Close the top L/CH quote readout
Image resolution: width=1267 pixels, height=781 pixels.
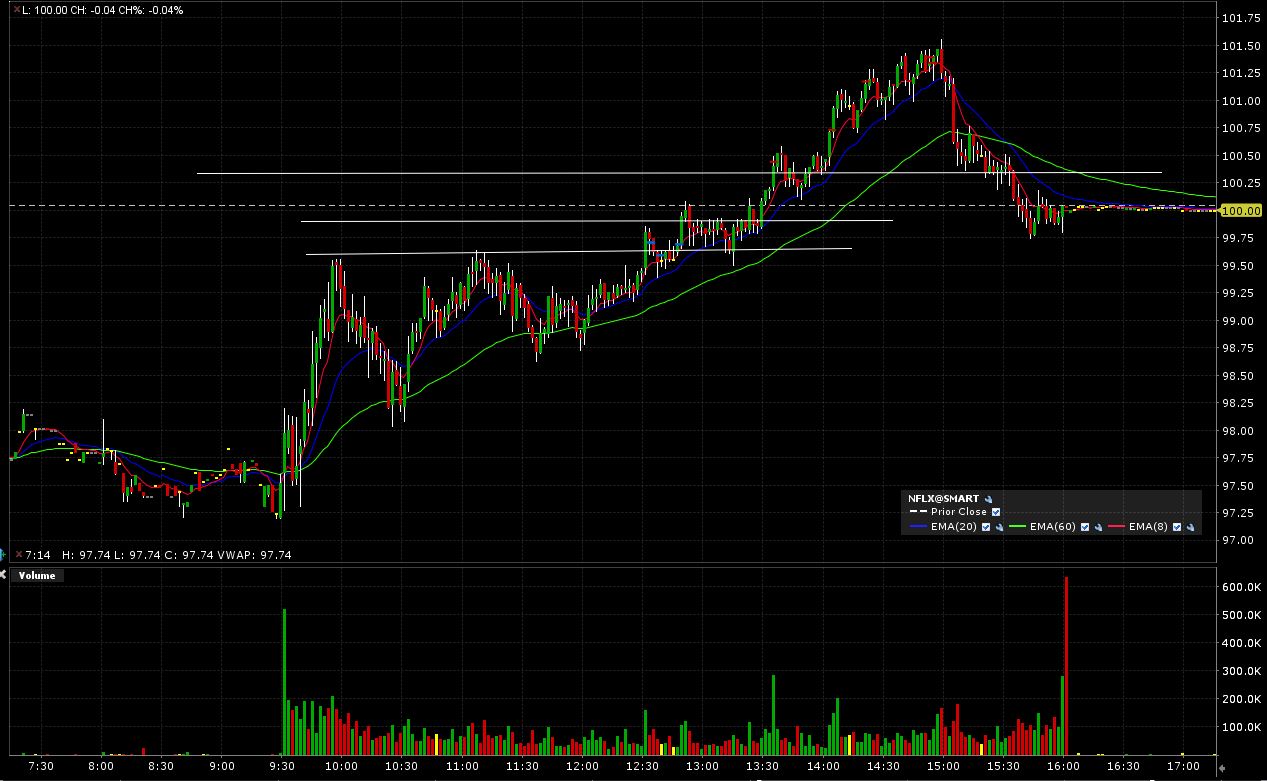coord(17,9)
